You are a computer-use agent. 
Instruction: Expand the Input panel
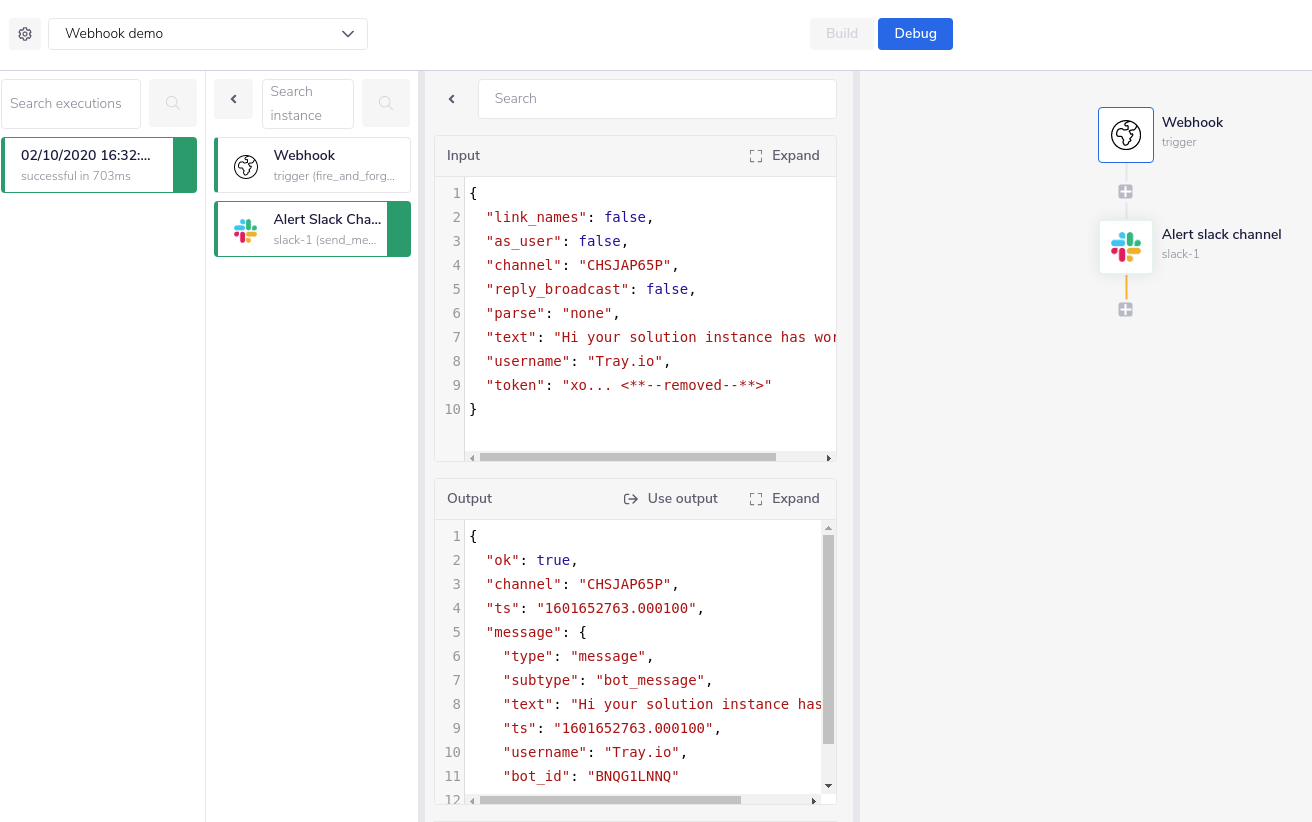click(784, 155)
